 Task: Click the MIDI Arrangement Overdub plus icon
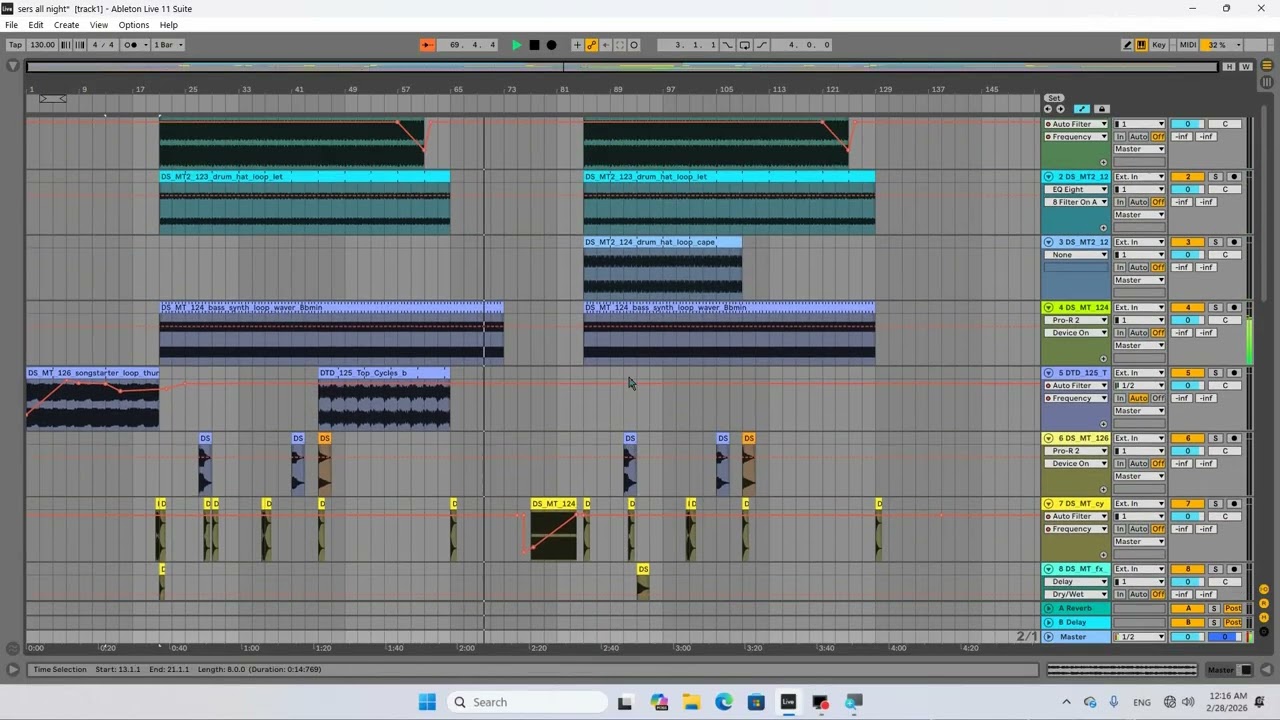(577, 45)
